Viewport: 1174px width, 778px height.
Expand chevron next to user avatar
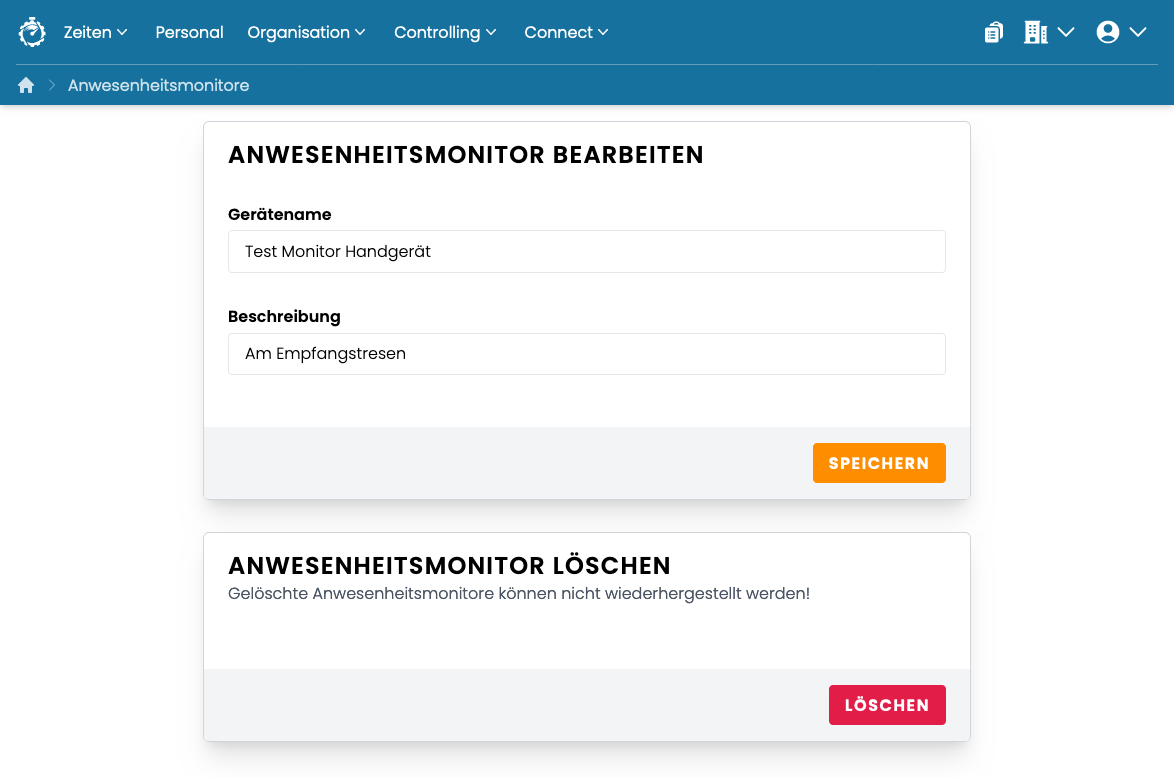tap(1138, 32)
